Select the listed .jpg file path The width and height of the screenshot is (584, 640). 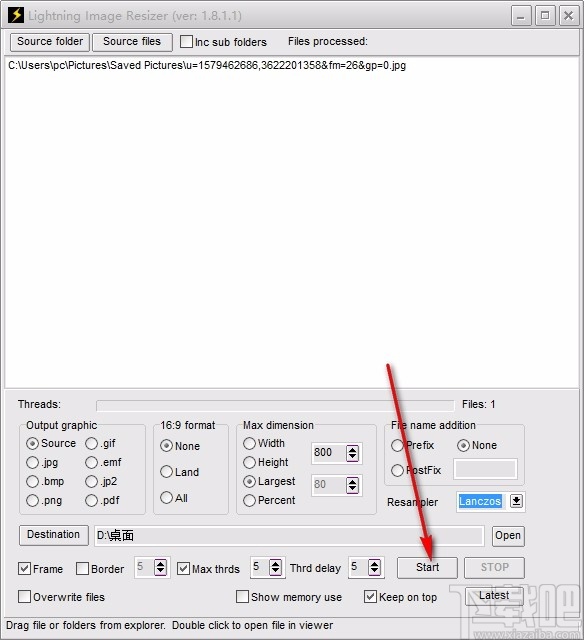click(x=207, y=65)
